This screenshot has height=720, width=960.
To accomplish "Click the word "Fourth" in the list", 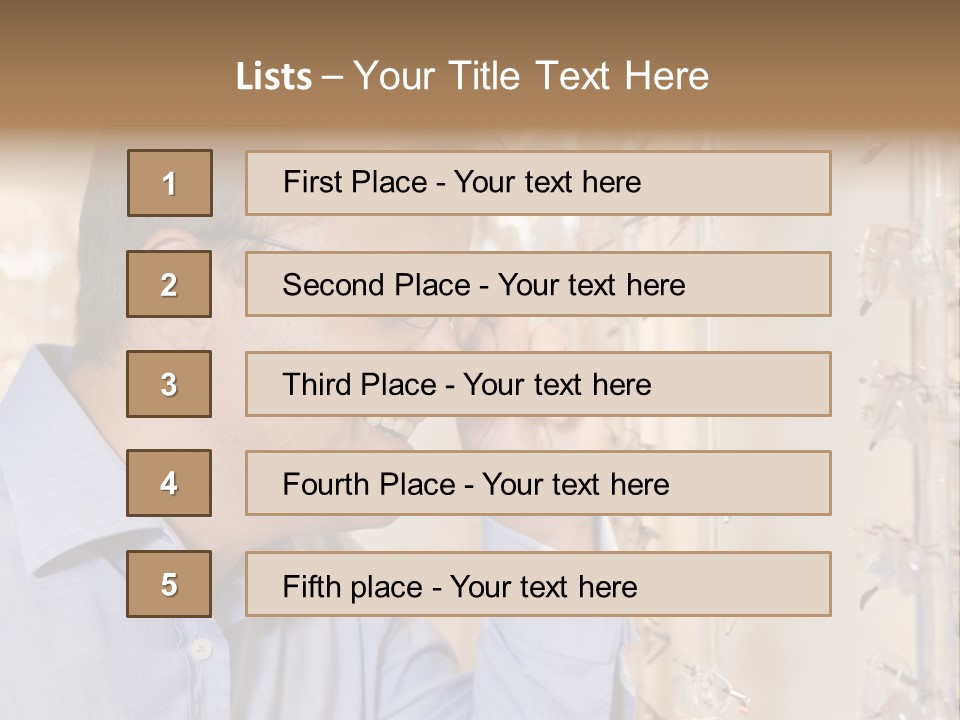I will pos(326,485).
